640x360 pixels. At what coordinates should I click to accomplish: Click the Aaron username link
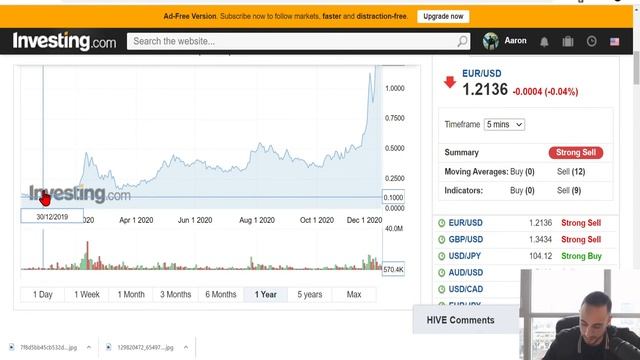(x=515, y=41)
